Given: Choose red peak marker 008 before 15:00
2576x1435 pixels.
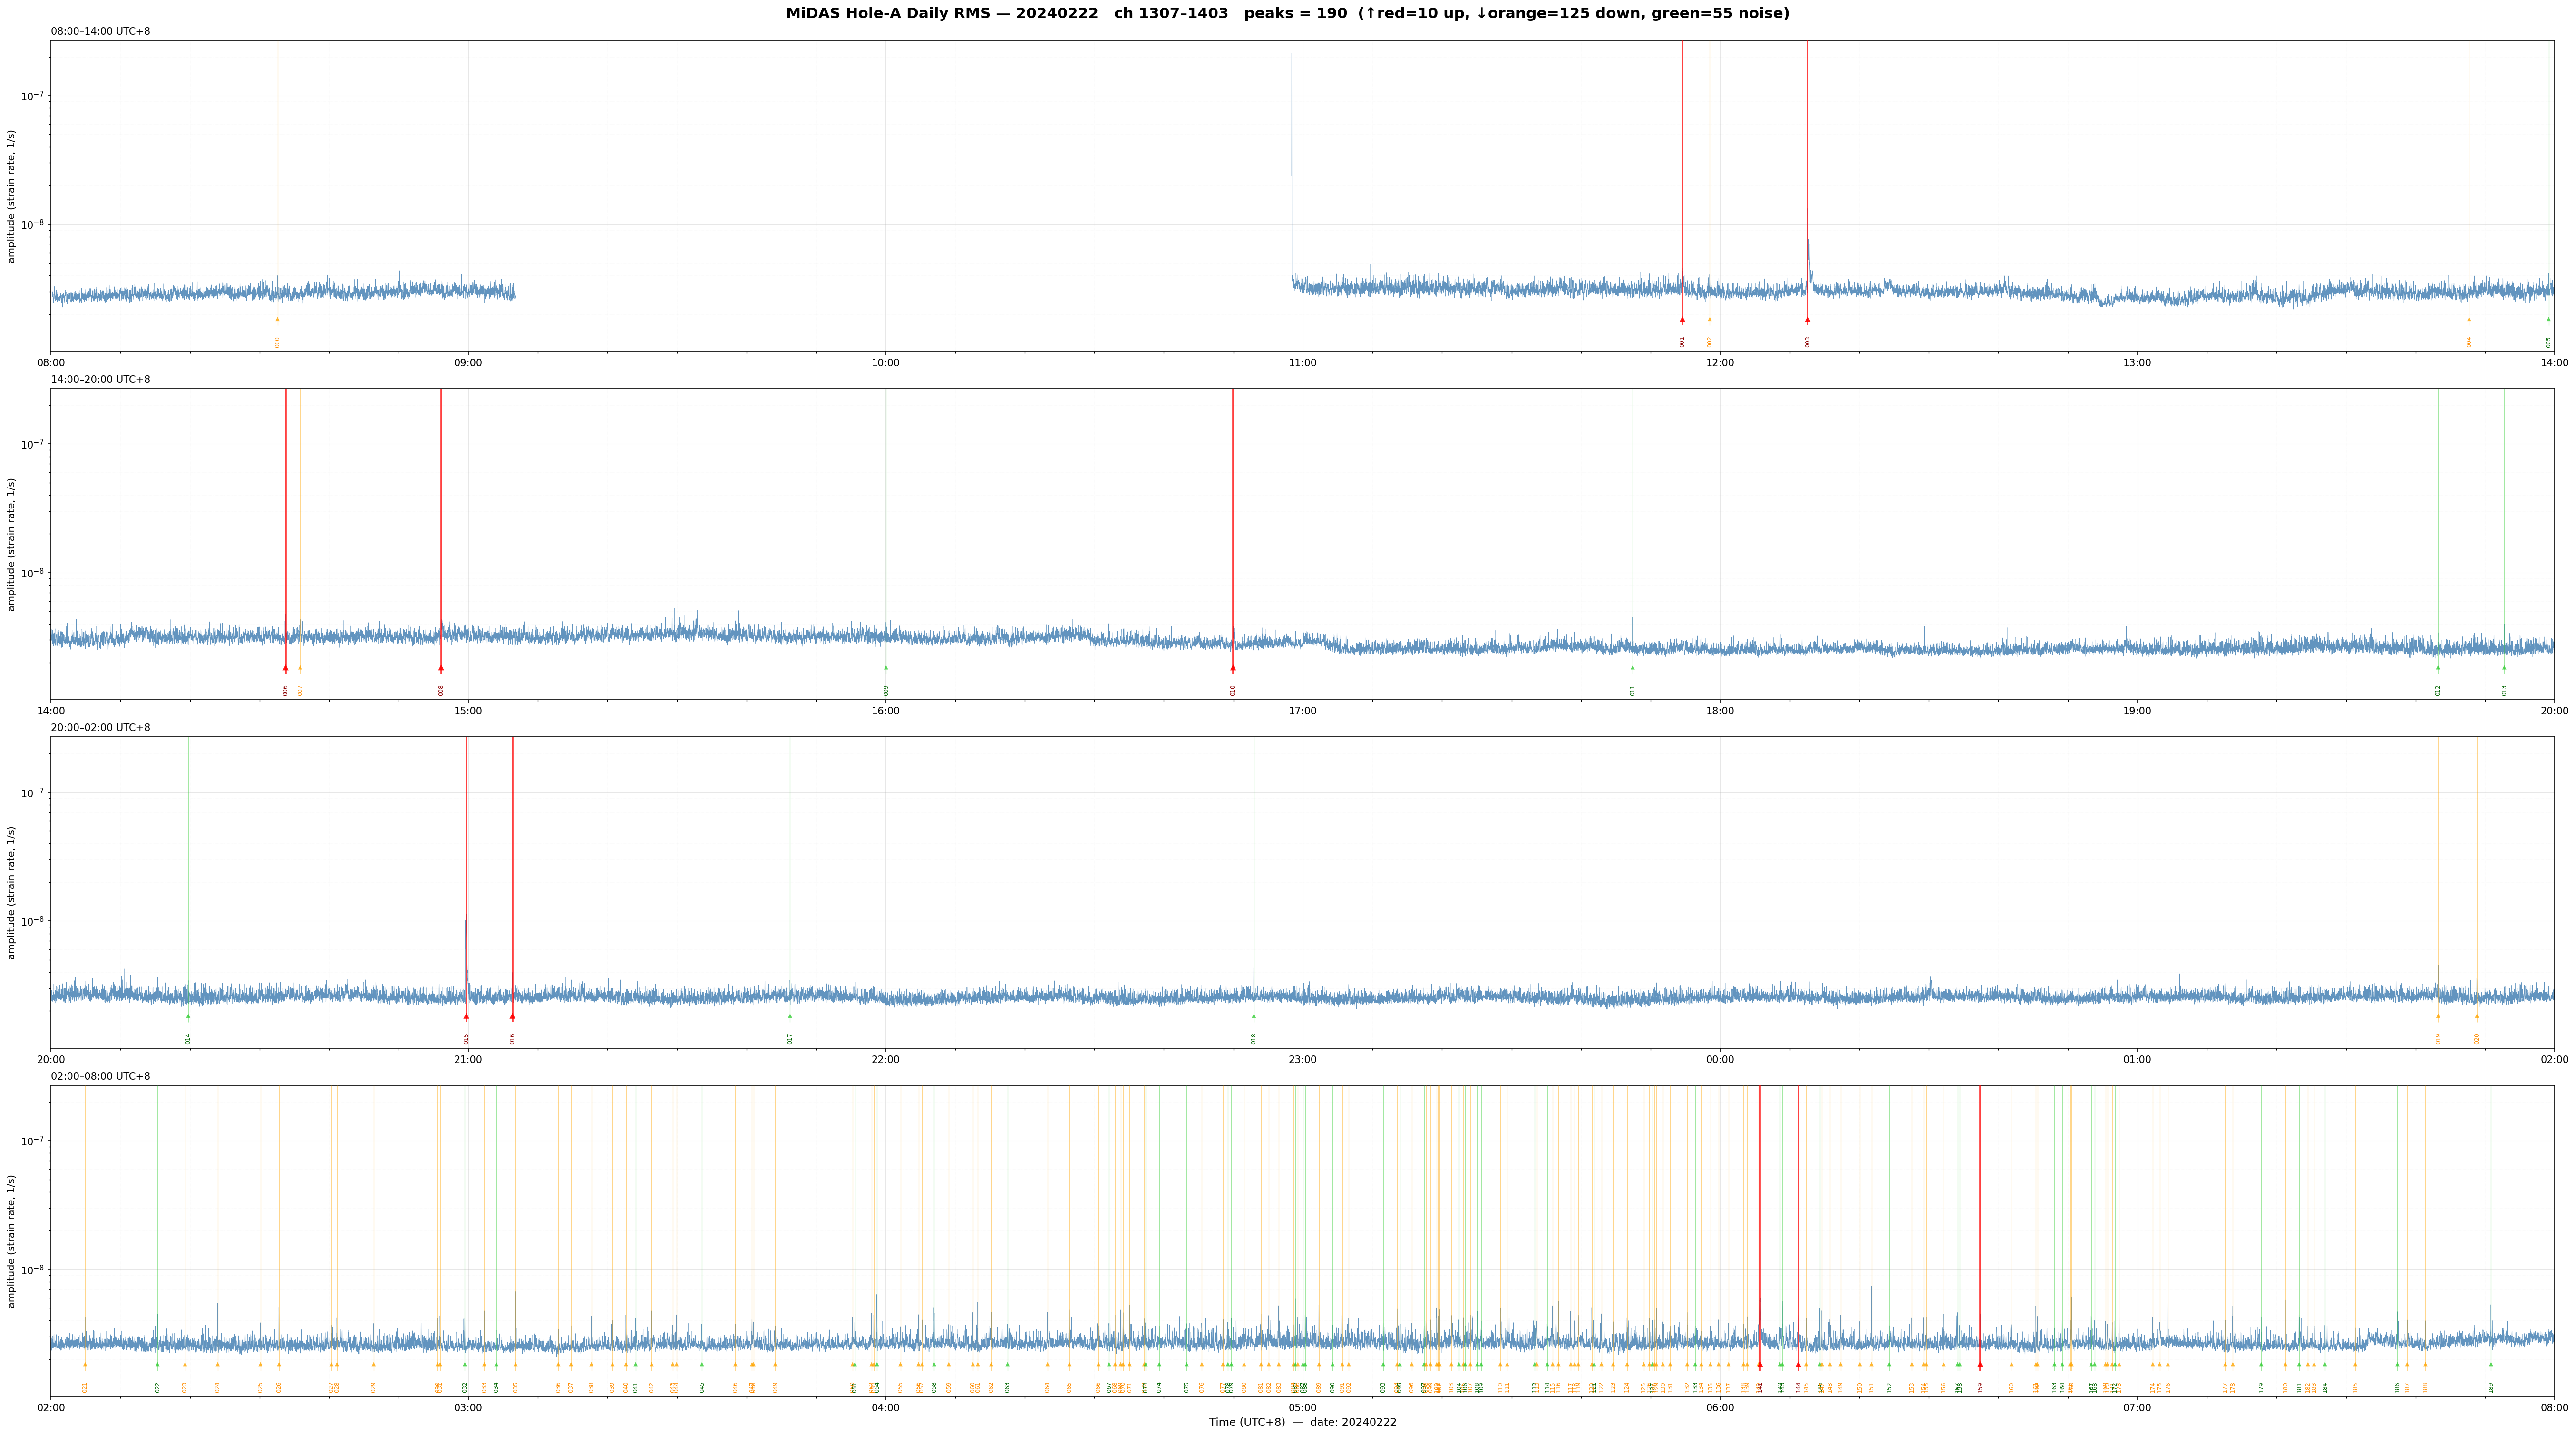Looking at the screenshot, I should [441, 668].
